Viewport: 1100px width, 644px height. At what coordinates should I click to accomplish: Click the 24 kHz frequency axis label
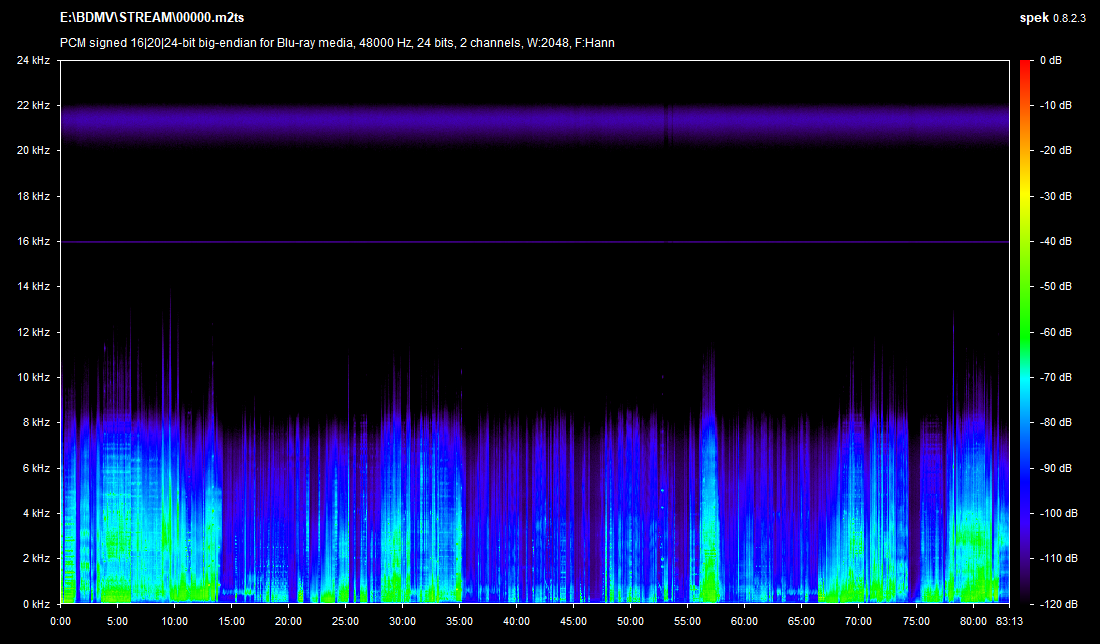(33, 60)
